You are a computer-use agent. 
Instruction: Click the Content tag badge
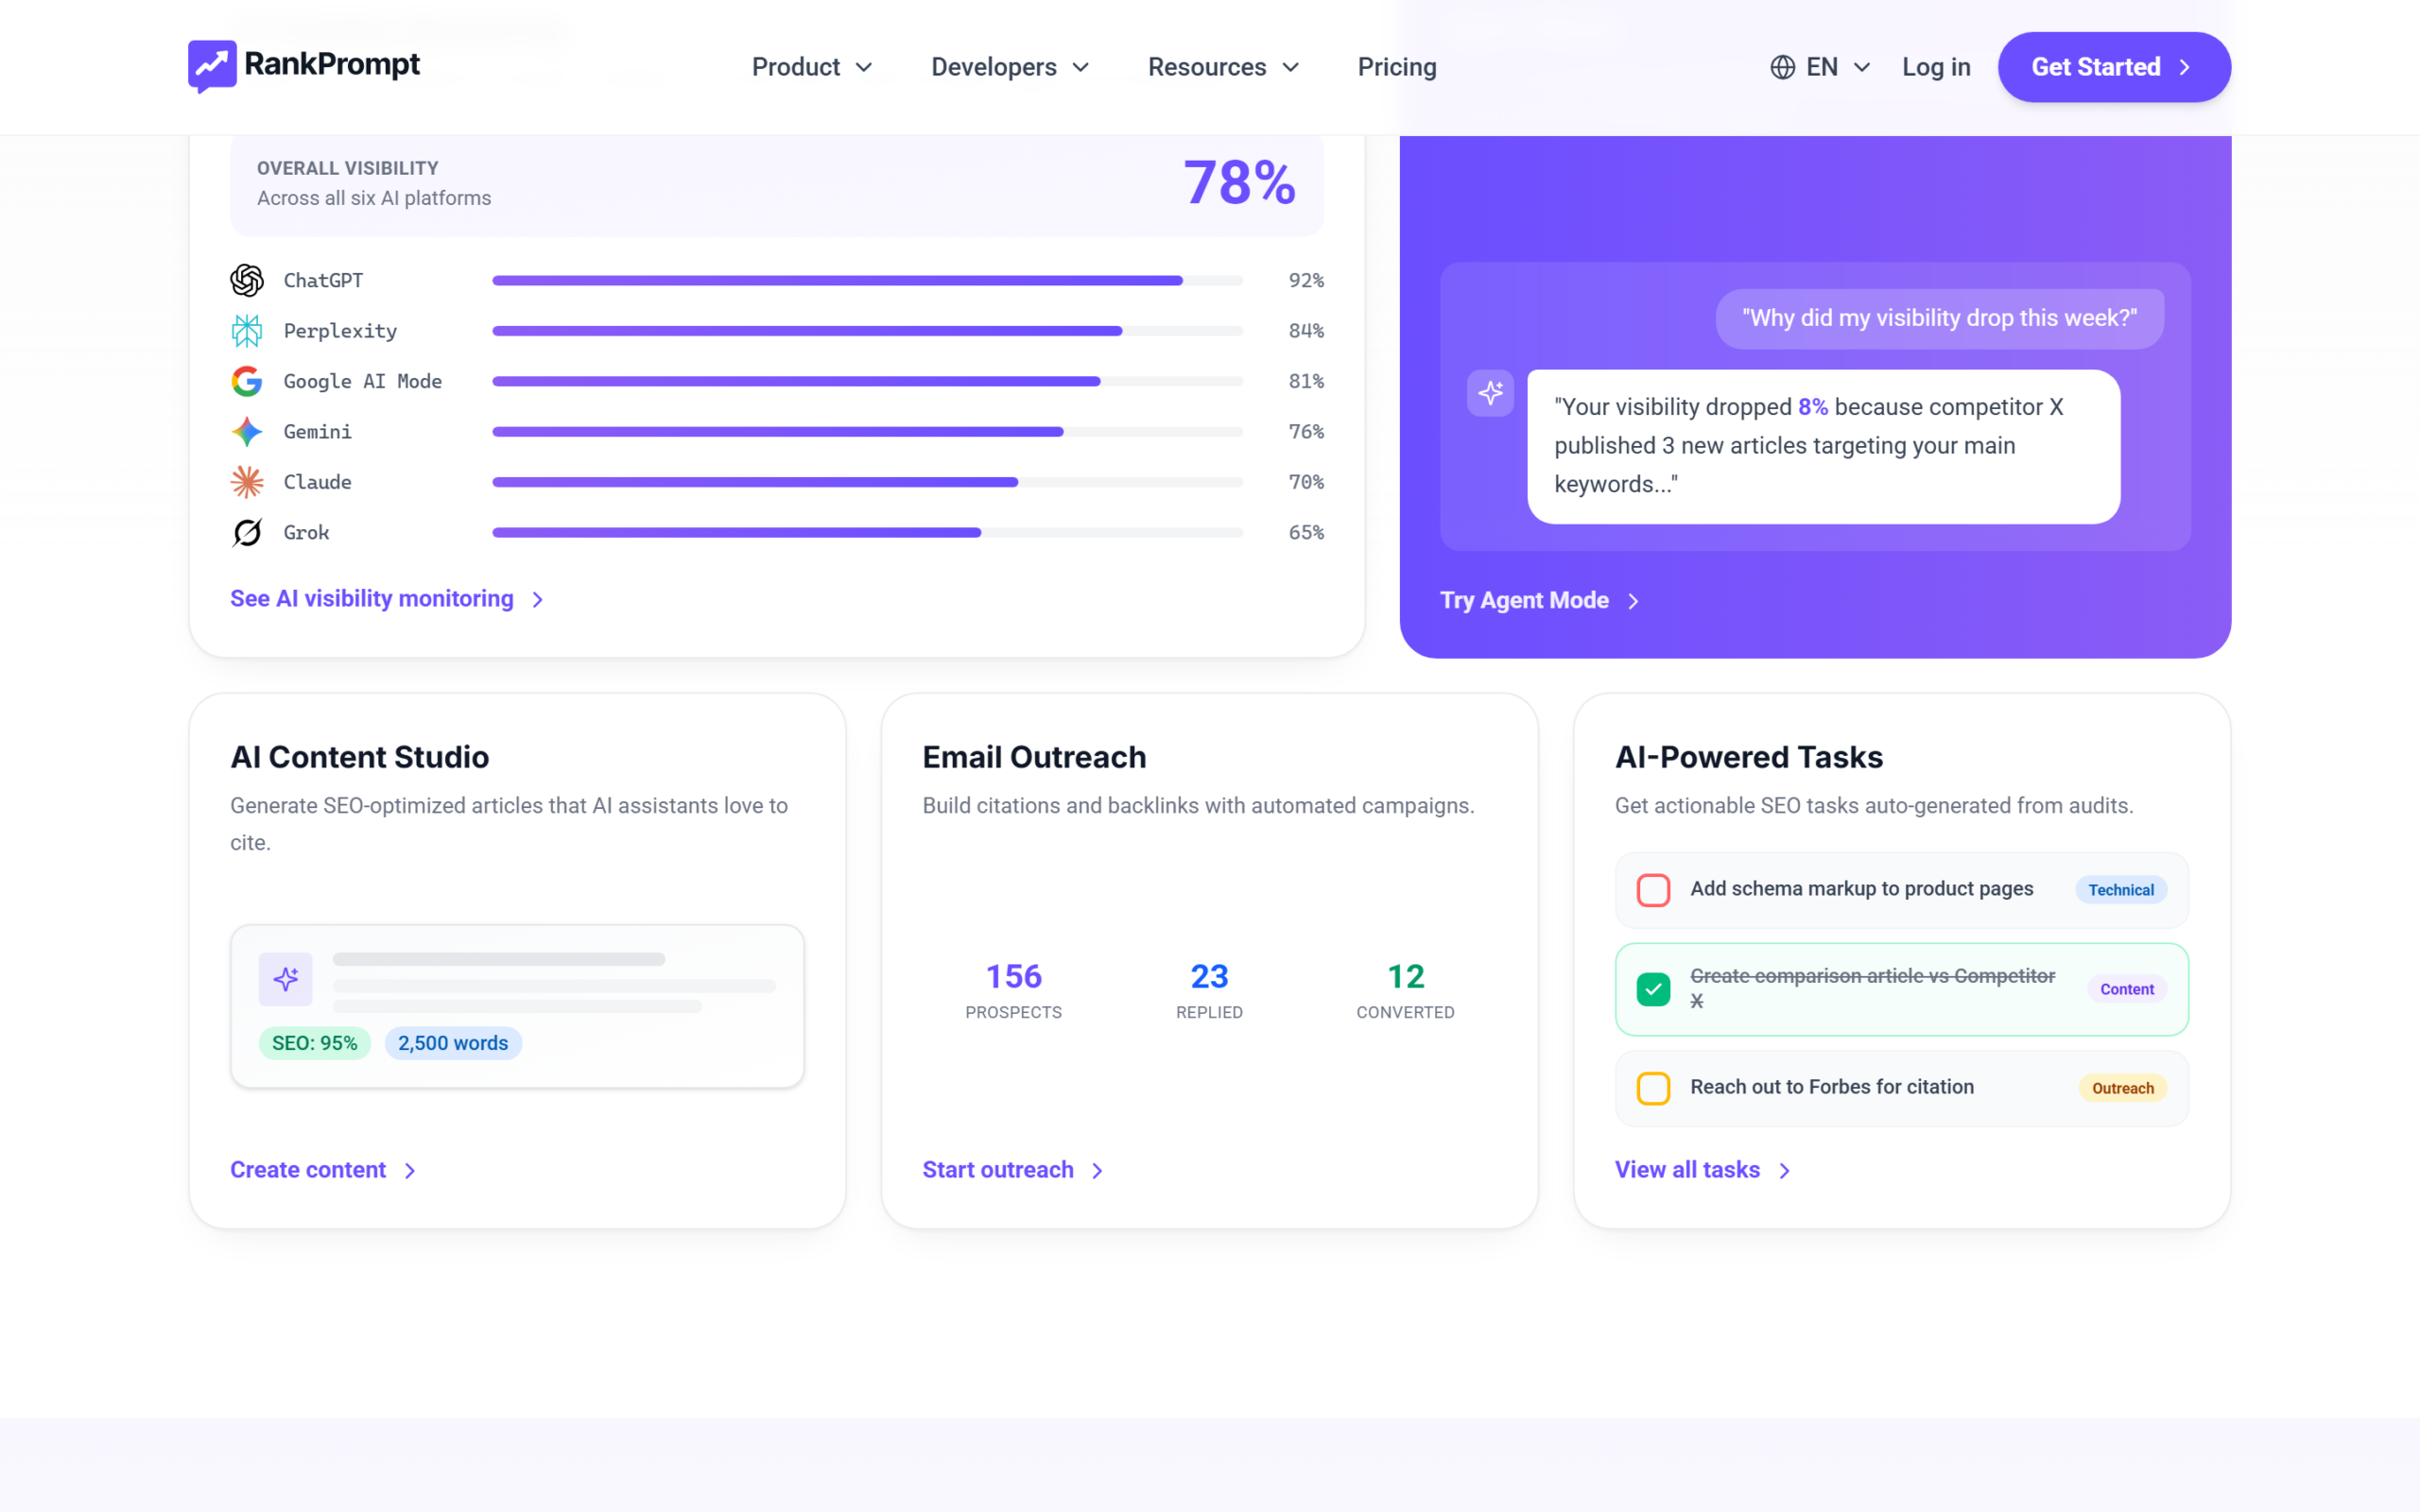[x=2127, y=989]
